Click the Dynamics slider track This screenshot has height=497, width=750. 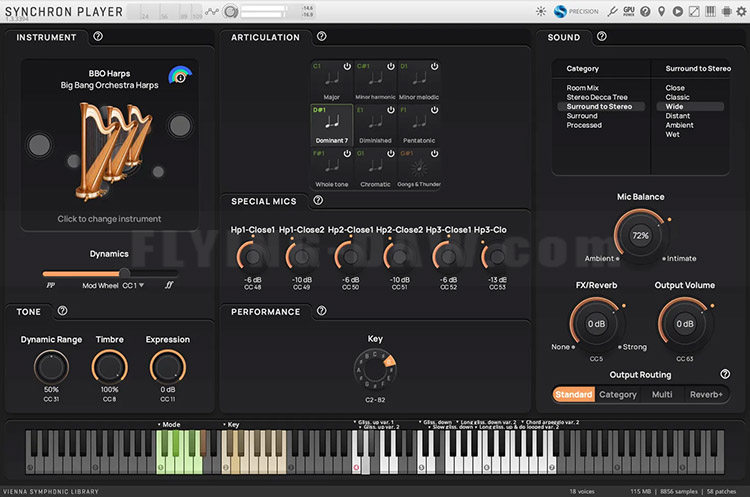coord(110,273)
